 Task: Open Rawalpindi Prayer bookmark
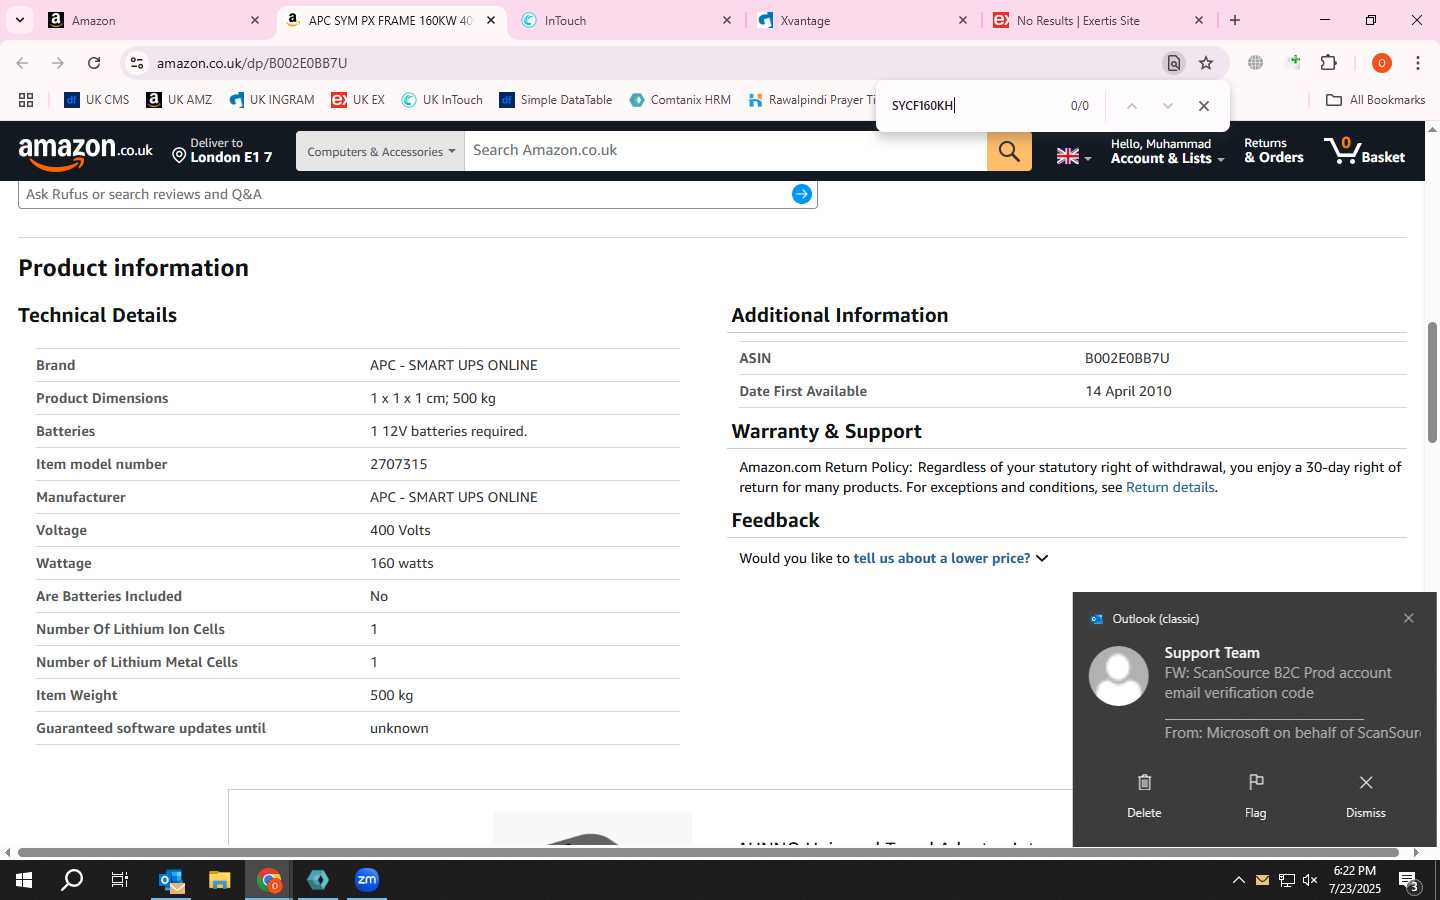pos(811,100)
